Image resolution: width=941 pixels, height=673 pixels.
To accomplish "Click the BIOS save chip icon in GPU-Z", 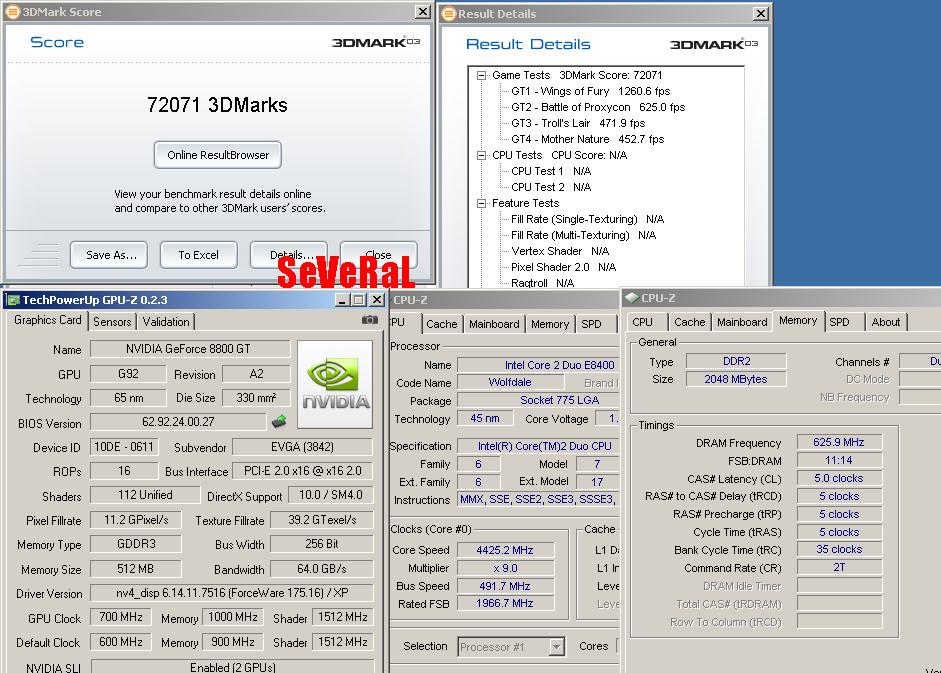I will pyautogui.click(x=279, y=421).
